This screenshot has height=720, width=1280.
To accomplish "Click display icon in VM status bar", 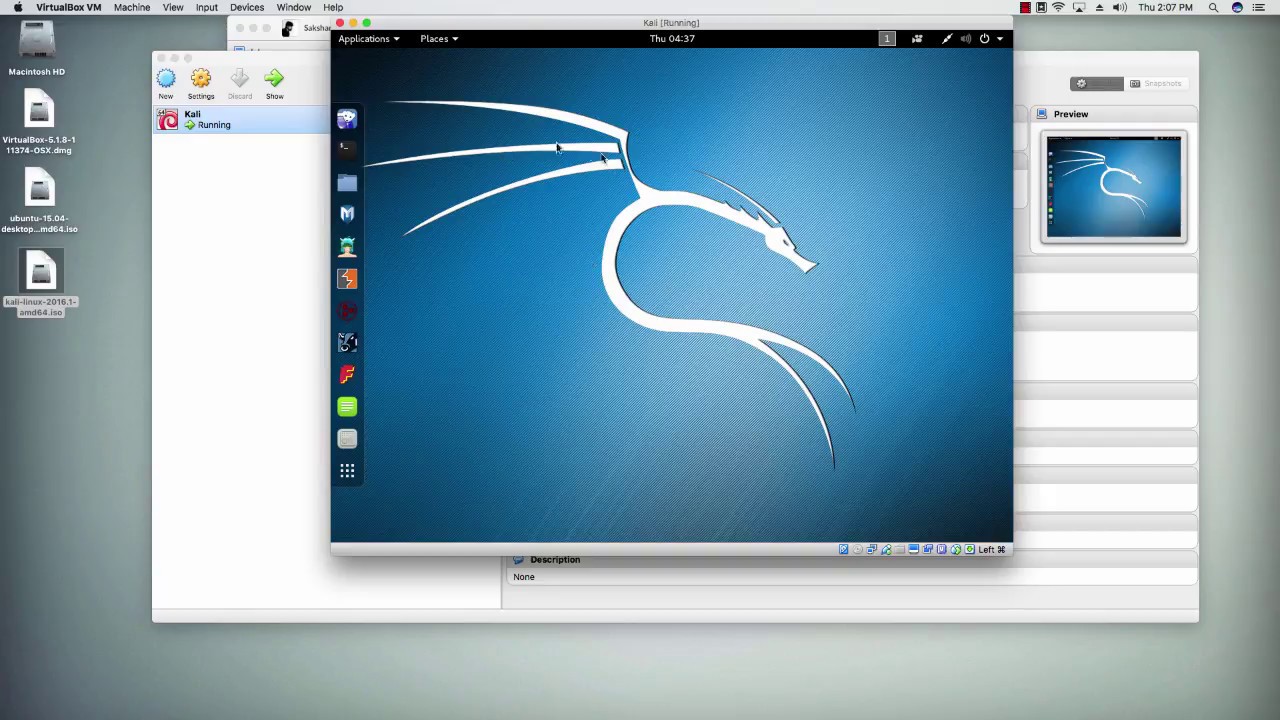I will (x=914, y=549).
